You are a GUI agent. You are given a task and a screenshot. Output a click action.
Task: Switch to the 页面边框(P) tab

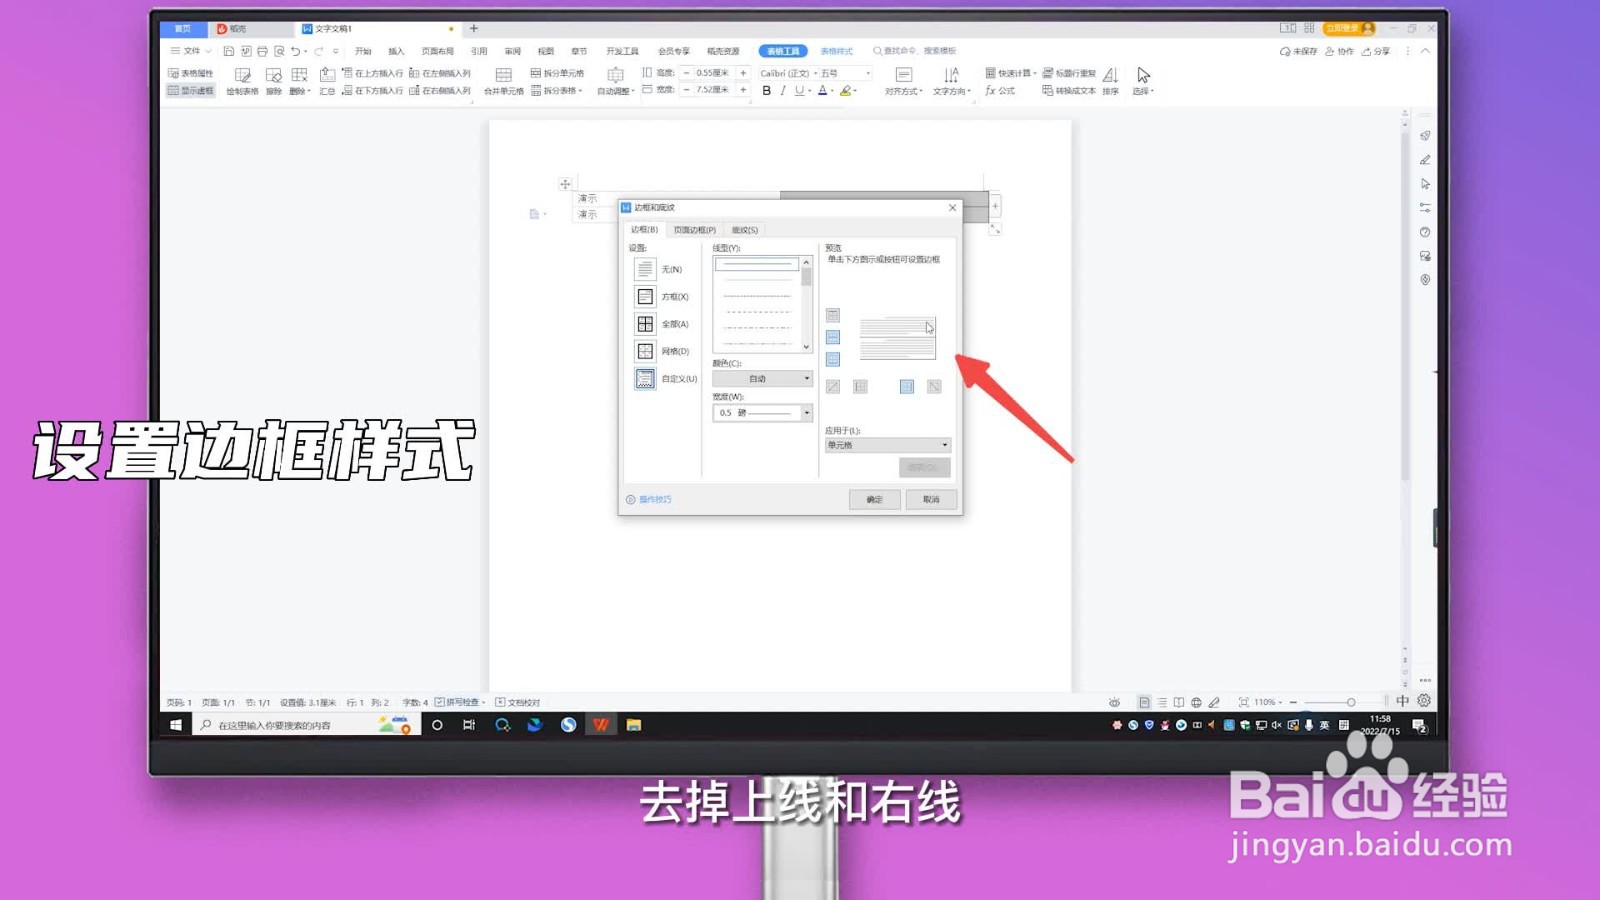click(694, 230)
